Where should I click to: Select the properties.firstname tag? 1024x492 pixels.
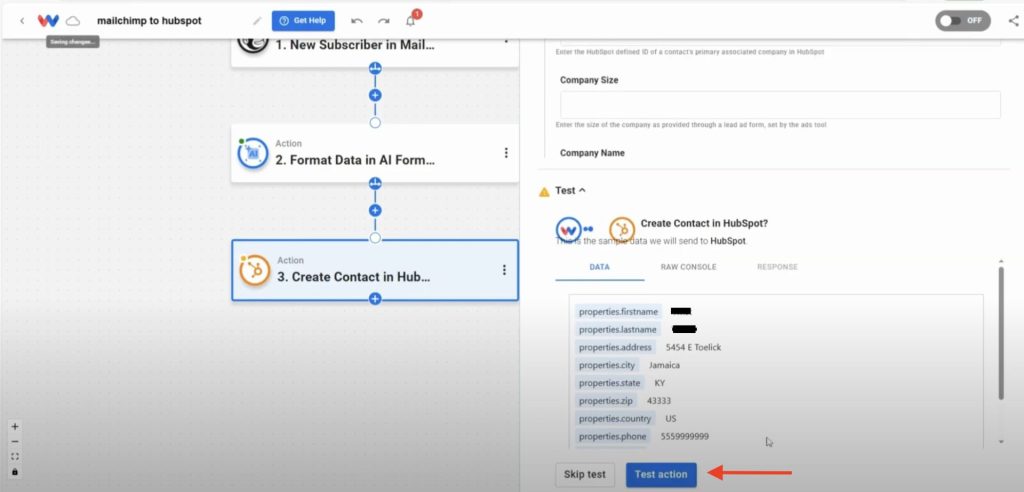pyautogui.click(x=618, y=312)
